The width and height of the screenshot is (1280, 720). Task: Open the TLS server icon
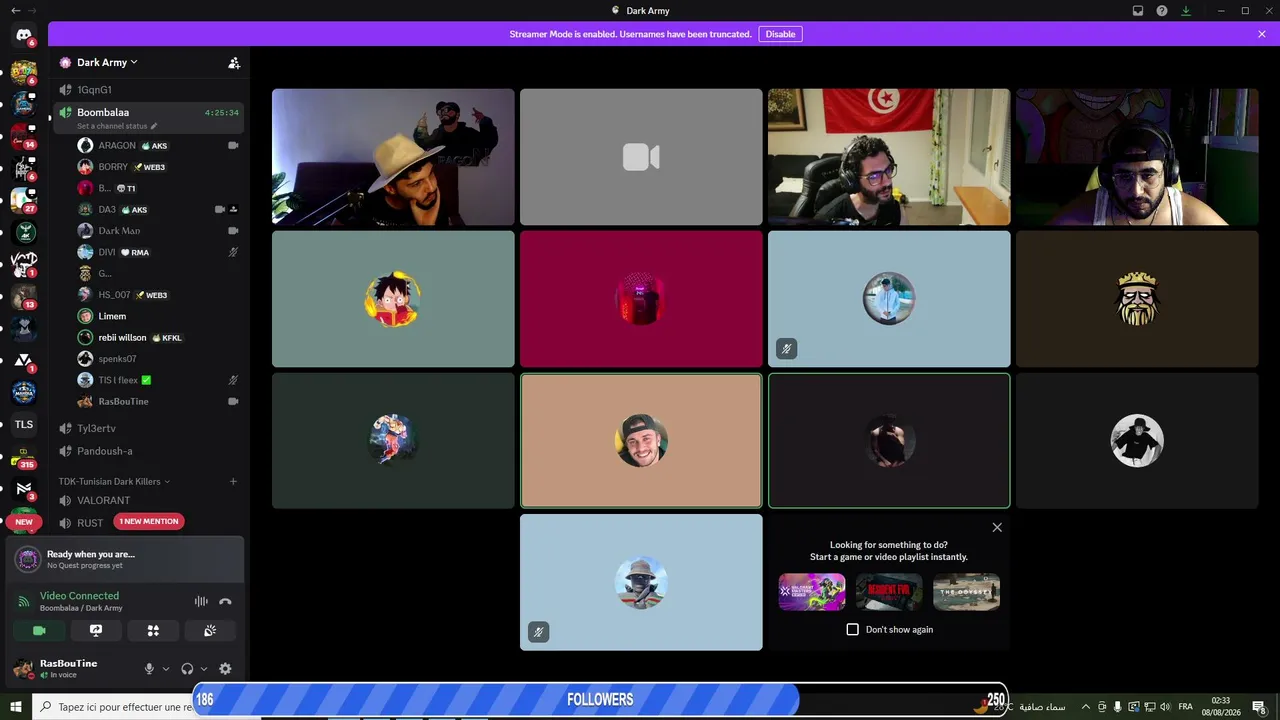[x=24, y=424]
